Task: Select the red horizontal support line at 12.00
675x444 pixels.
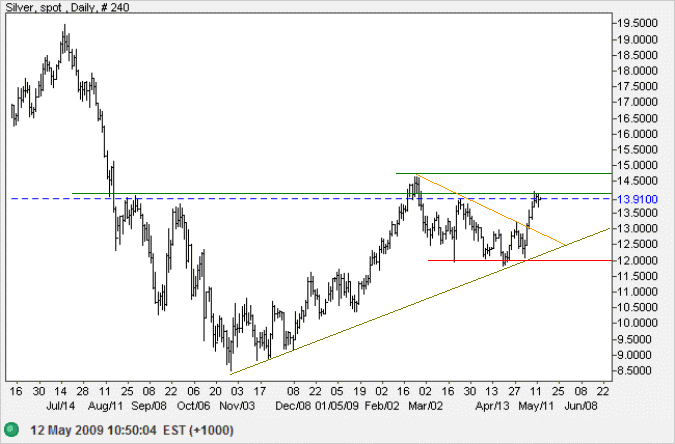Action: tap(520, 261)
